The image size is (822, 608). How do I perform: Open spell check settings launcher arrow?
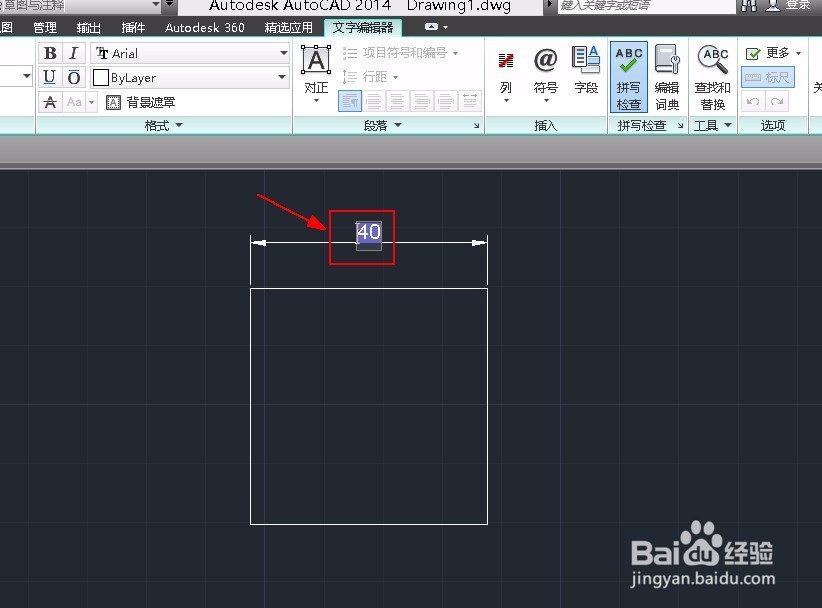click(x=680, y=126)
